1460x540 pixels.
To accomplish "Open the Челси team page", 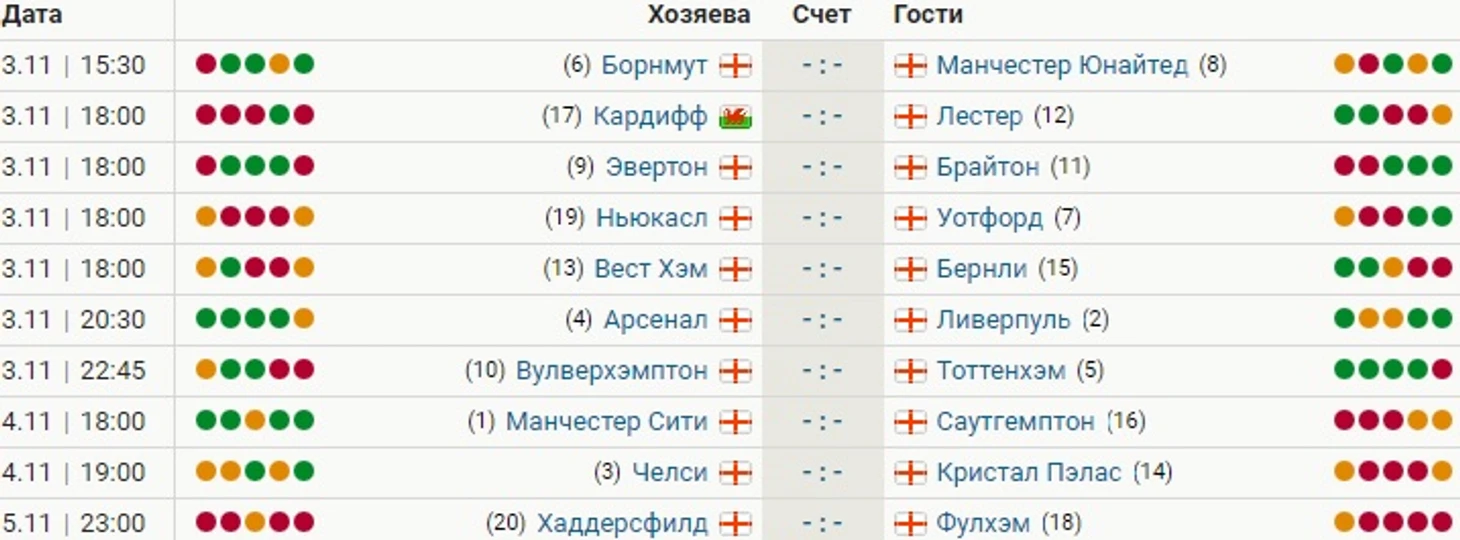I will [x=670, y=472].
